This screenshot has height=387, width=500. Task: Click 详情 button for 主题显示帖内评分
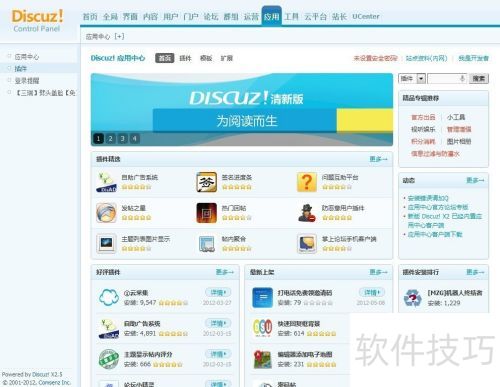[218, 354]
